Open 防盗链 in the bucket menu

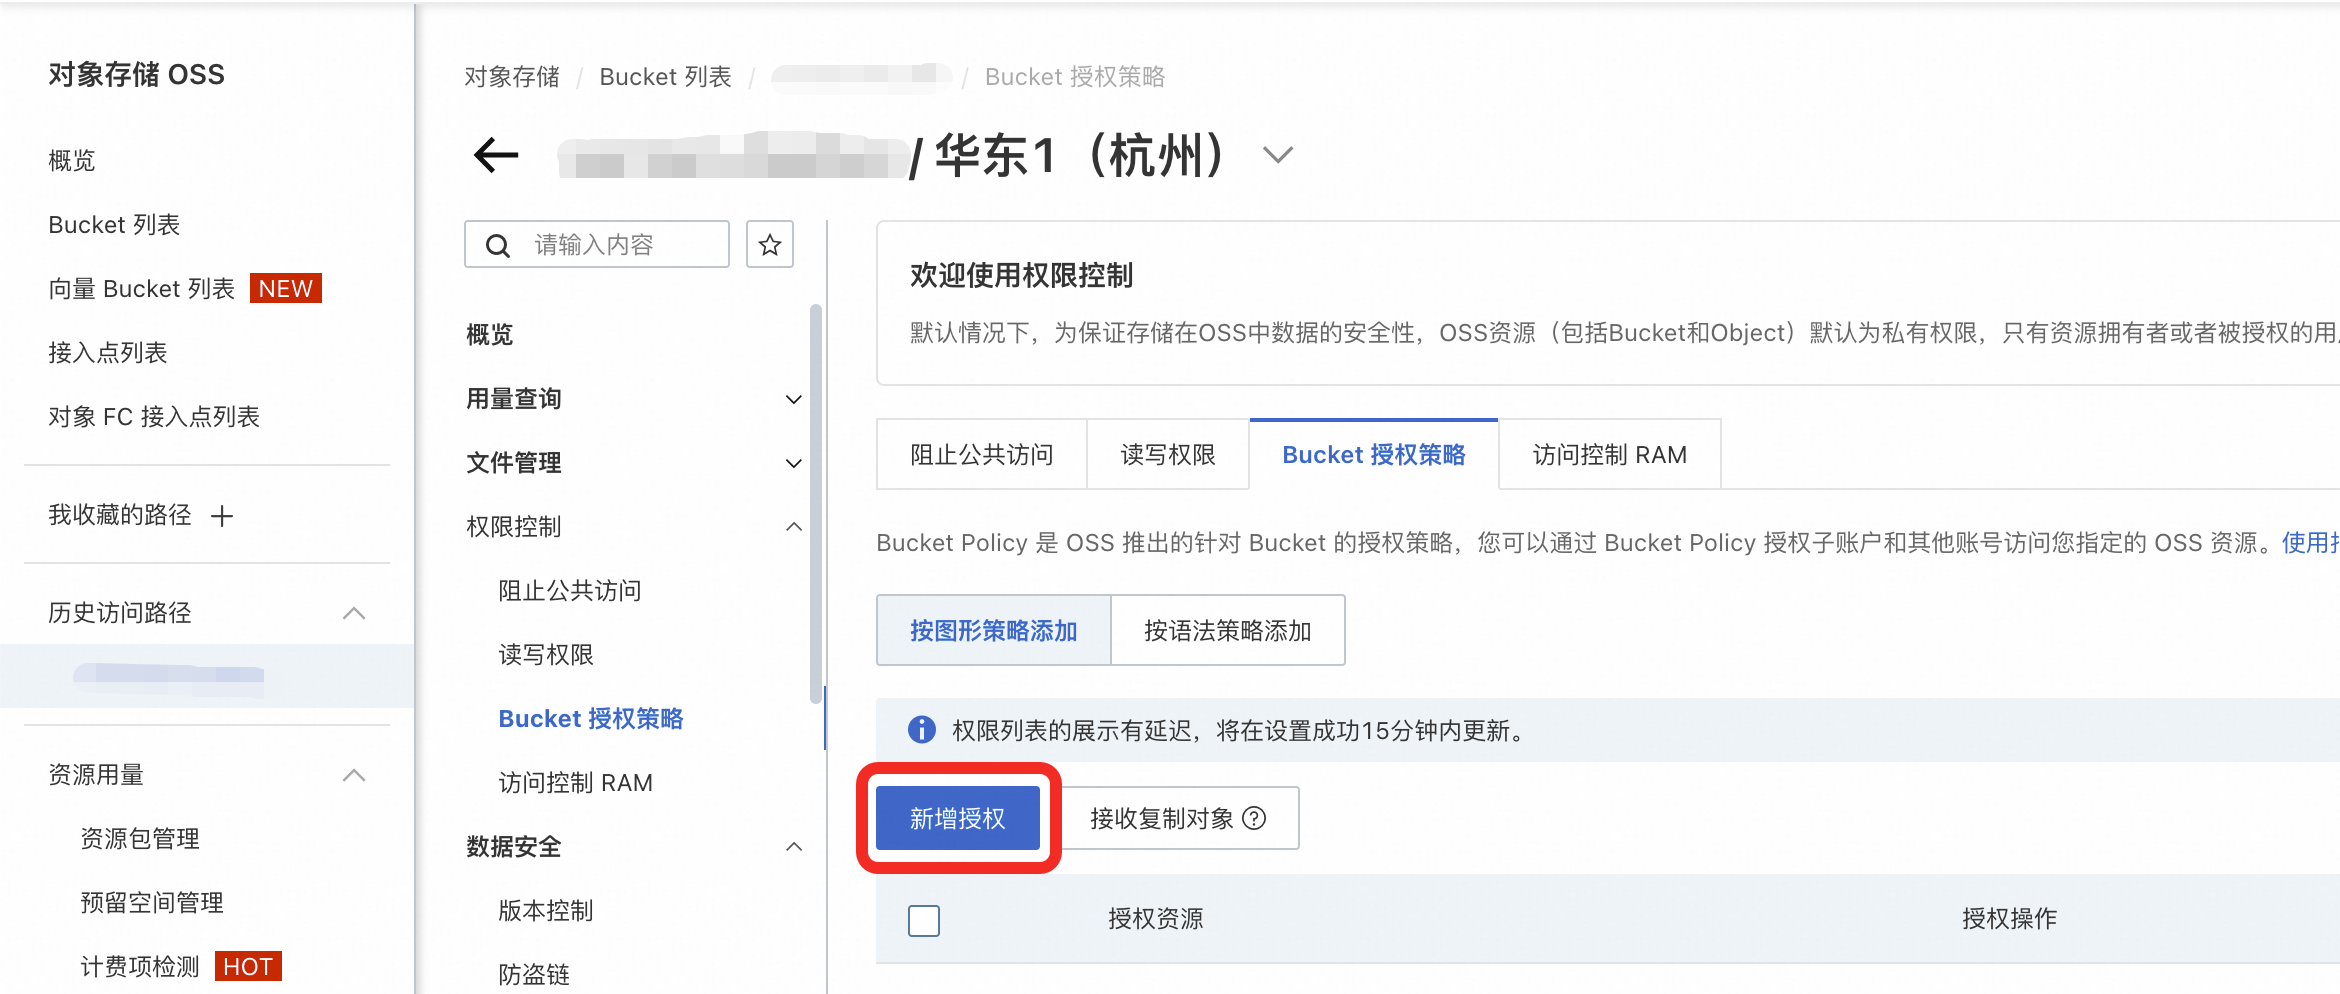pyautogui.click(x=534, y=975)
